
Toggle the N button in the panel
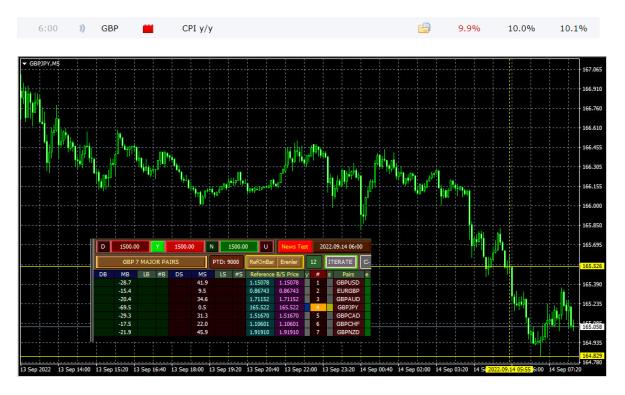coord(212,247)
